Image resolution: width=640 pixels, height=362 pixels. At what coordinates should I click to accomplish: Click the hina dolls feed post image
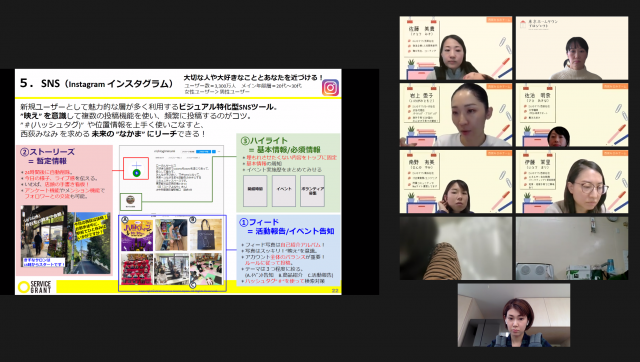(137, 269)
